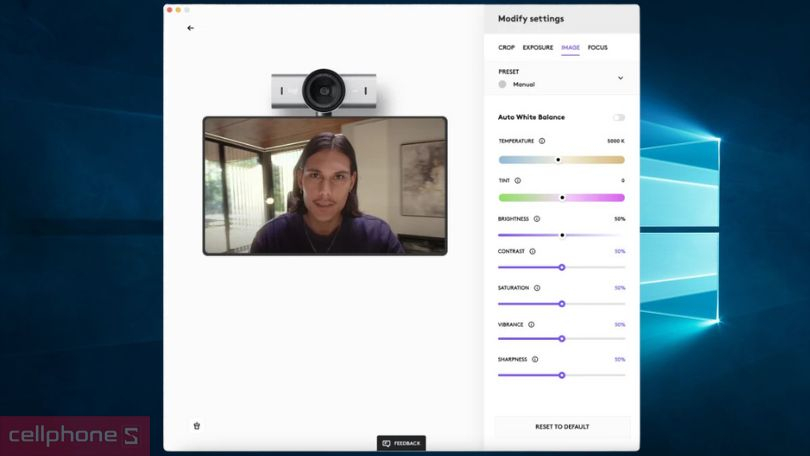The height and width of the screenshot is (456, 810).
Task: Go back using the left arrow
Action: coord(191,28)
